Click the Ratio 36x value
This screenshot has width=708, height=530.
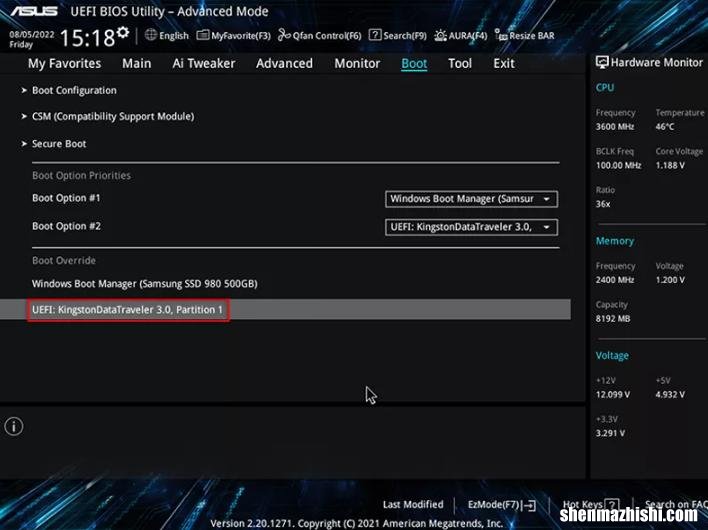click(603, 204)
